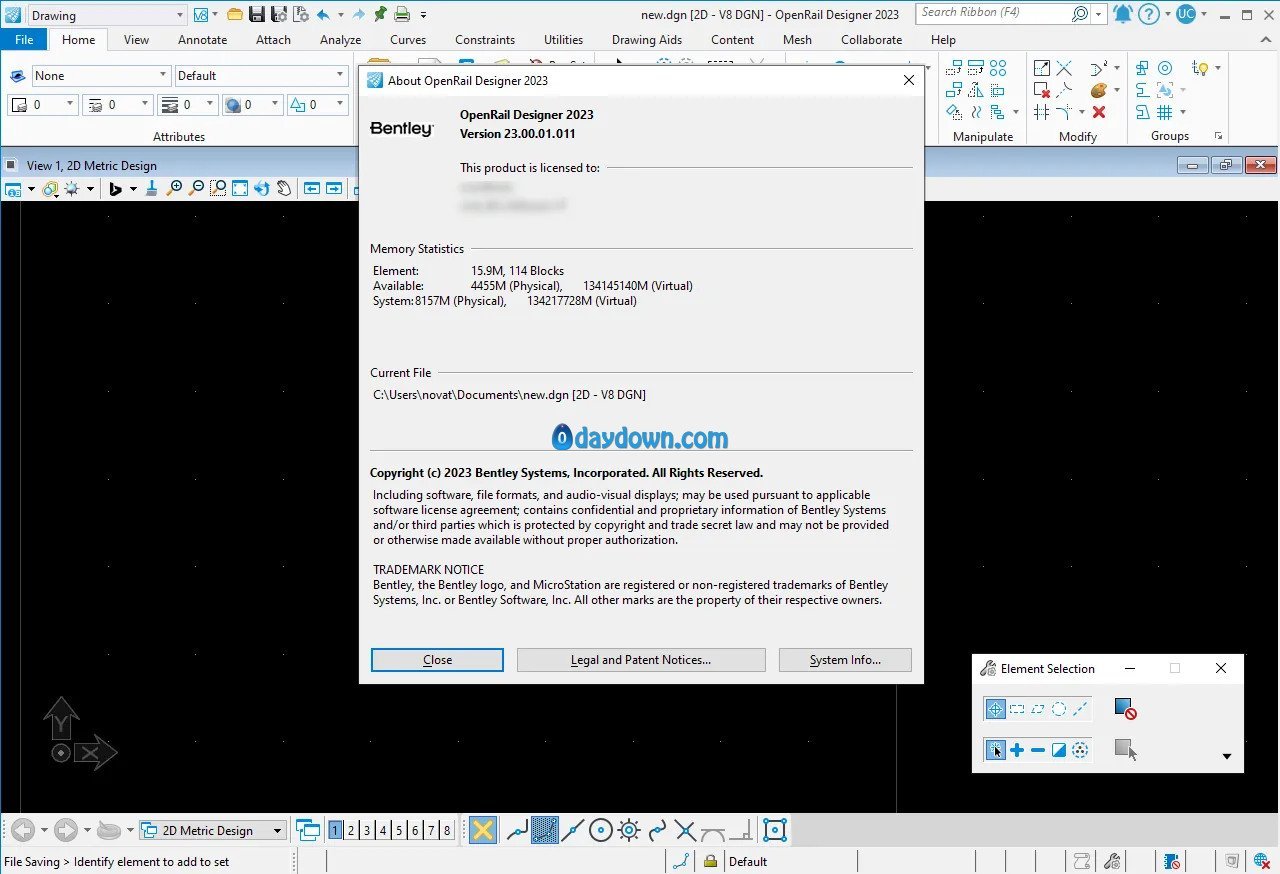1280x874 pixels.
Task: Select the Array tool with four circles
Action: click(998, 68)
